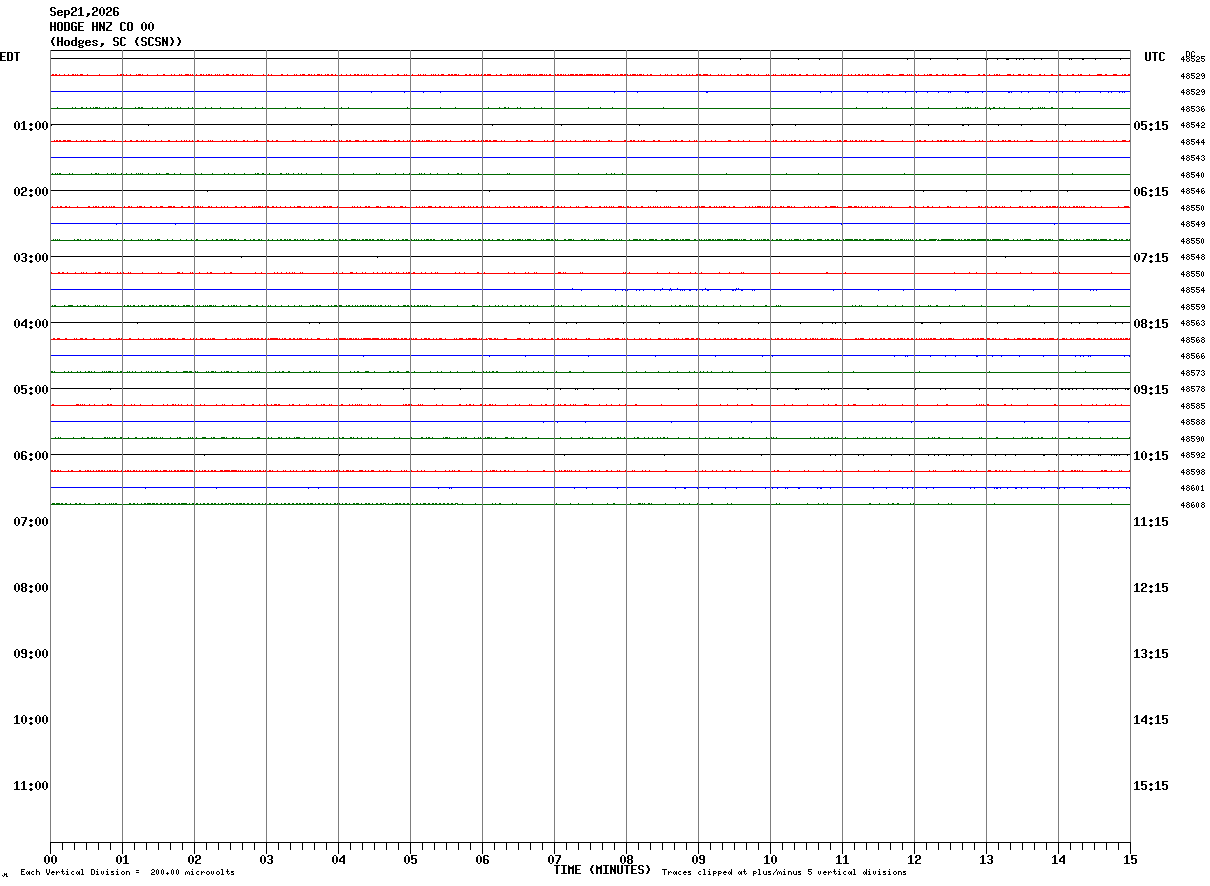
Task: Click the TIME (MINUTES) axis title
Action: coord(602,870)
